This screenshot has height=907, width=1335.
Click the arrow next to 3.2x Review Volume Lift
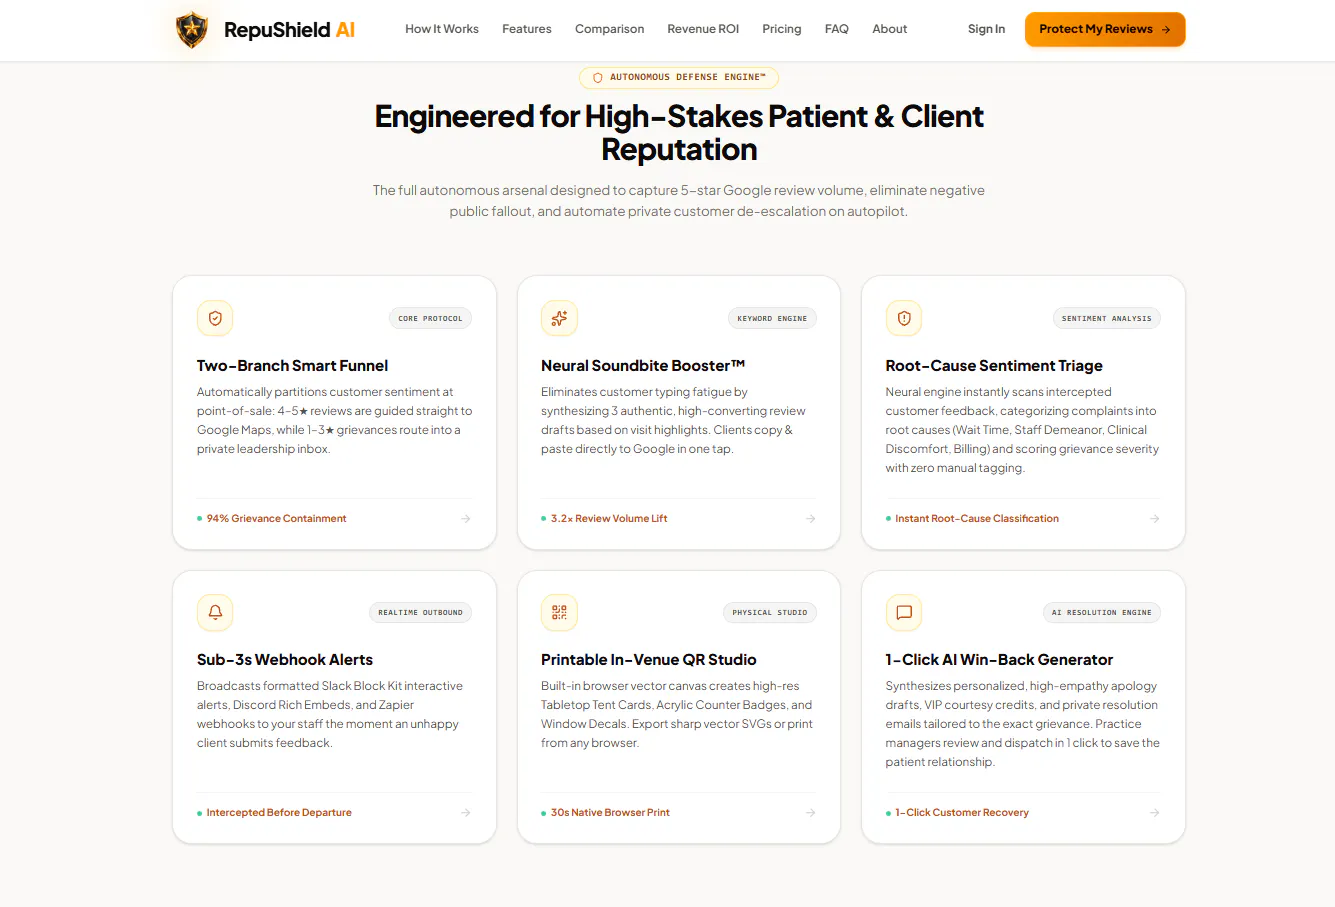pyautogui.click(x=811, y=519)
